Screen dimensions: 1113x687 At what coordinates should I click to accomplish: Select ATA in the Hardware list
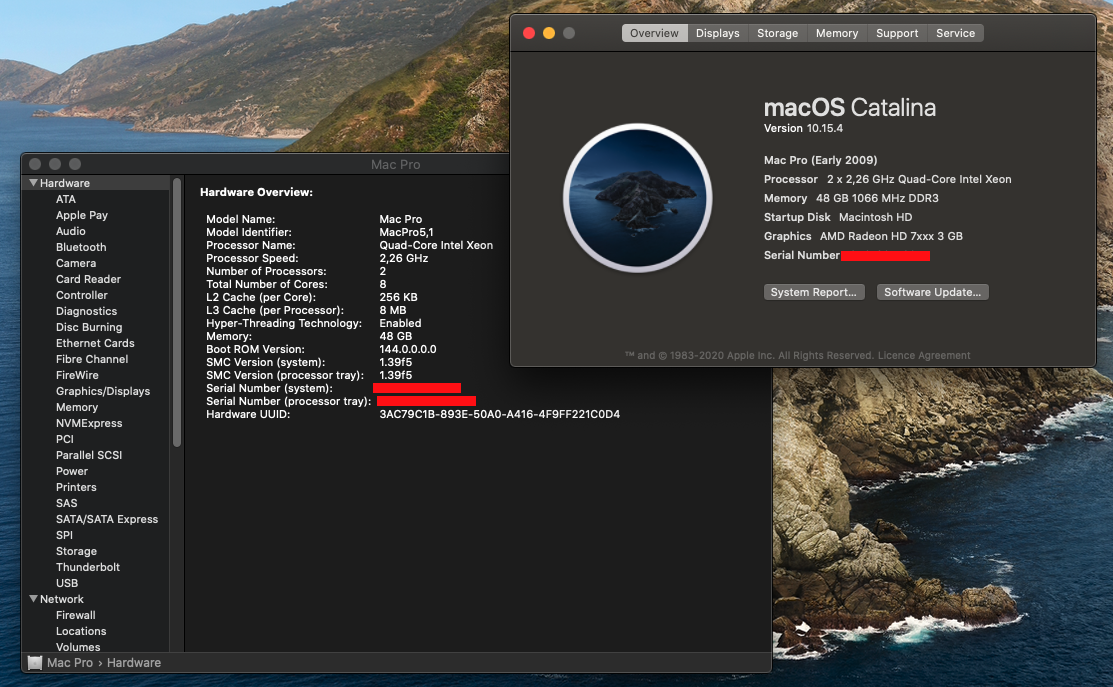66,199
